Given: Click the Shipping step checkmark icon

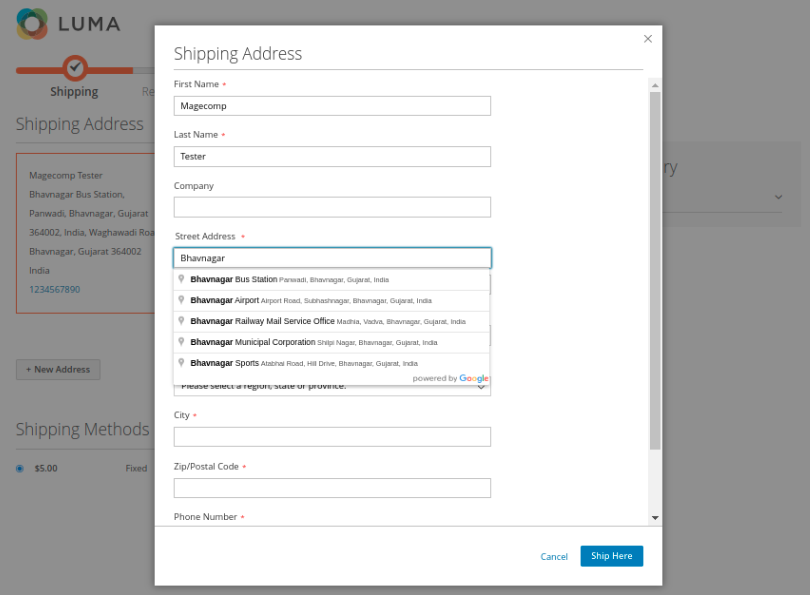Looking at the screenshot, I should pos(75,68).
